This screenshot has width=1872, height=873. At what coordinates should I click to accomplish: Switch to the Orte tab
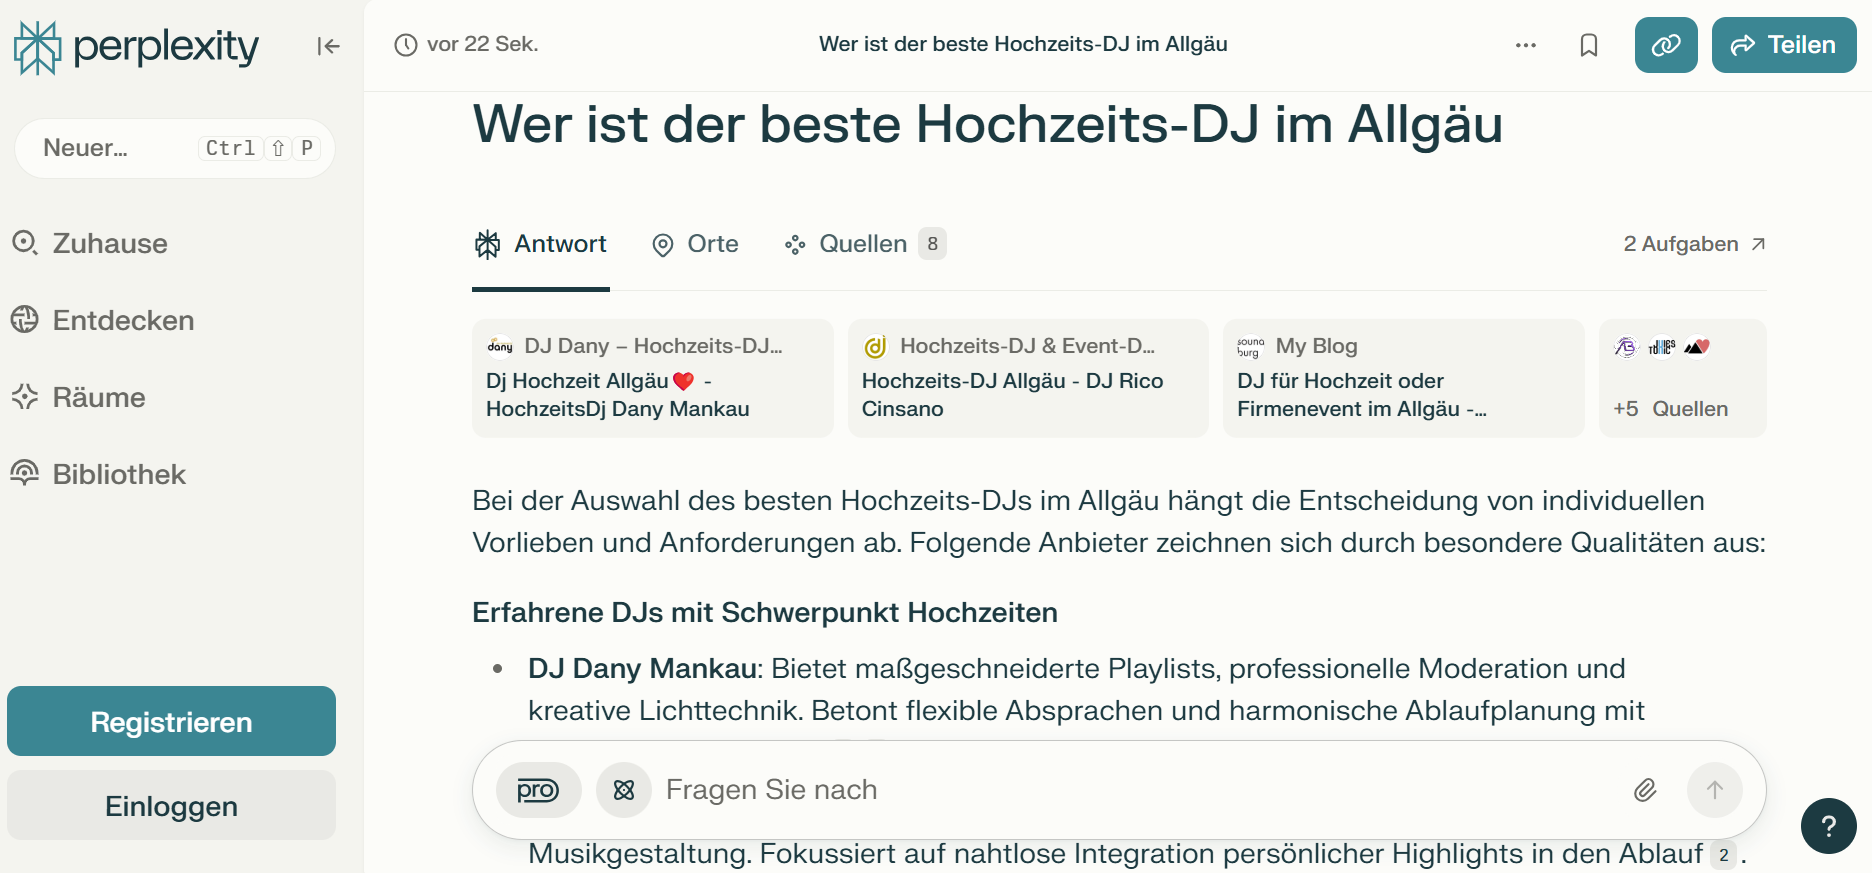[695, 244]
